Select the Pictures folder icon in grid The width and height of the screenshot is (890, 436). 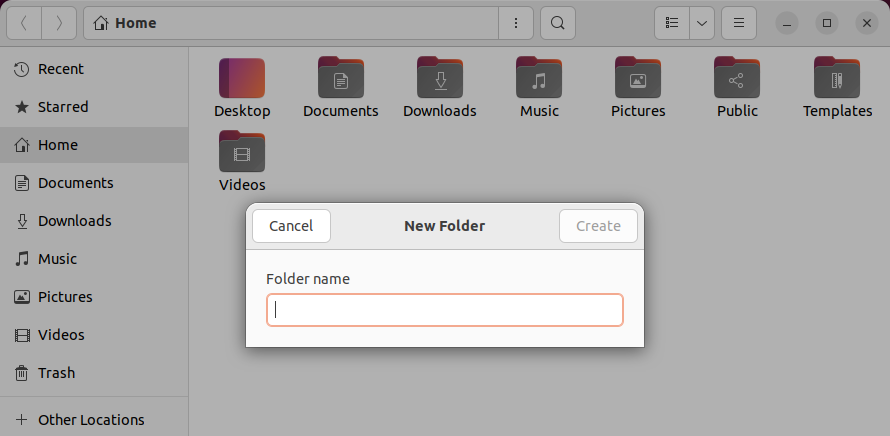click(x=638, y=78)
